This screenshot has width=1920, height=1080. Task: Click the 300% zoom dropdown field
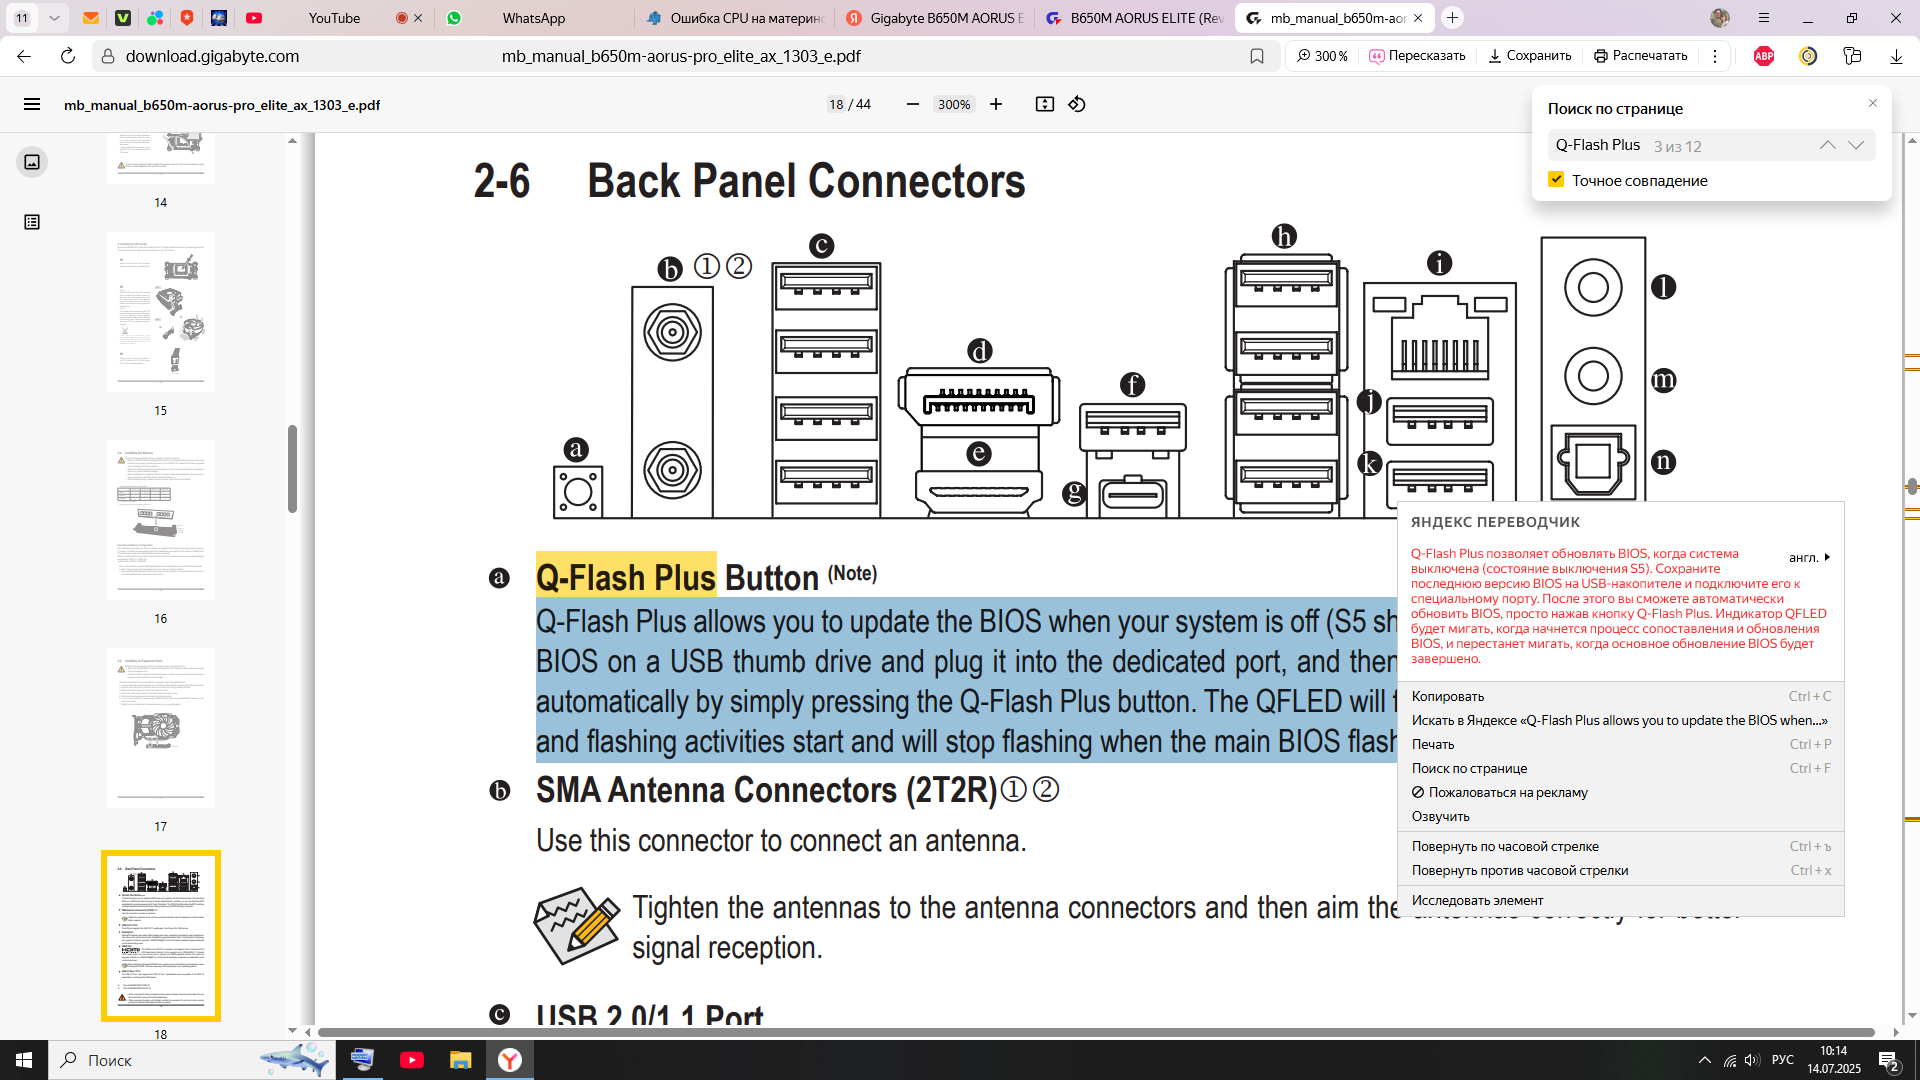[x=953, y=104]
